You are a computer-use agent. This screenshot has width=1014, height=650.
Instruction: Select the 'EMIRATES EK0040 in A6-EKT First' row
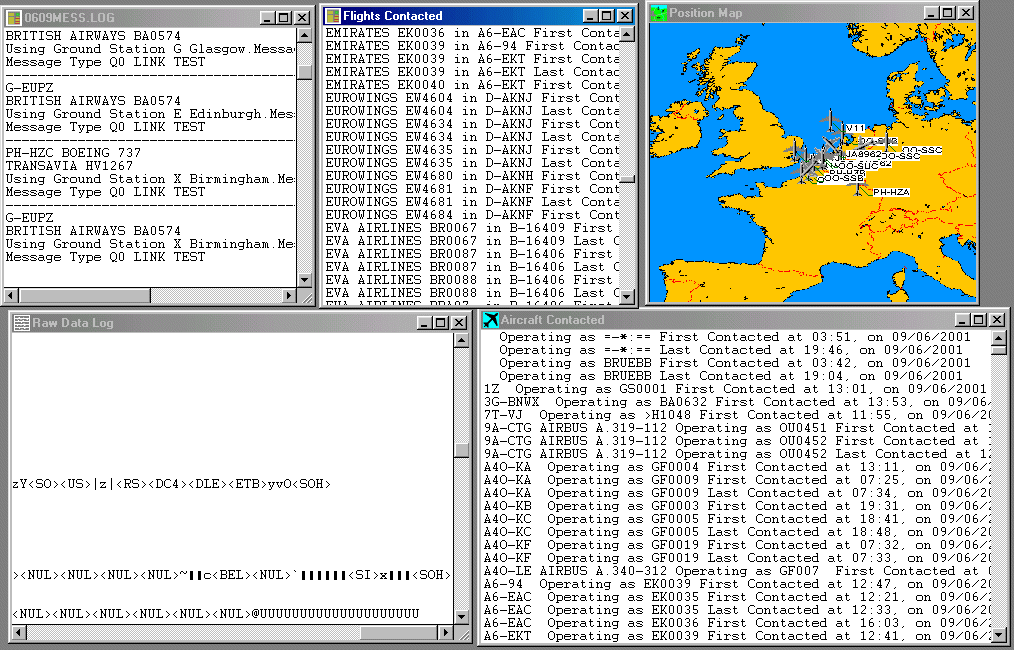[472, 85]
